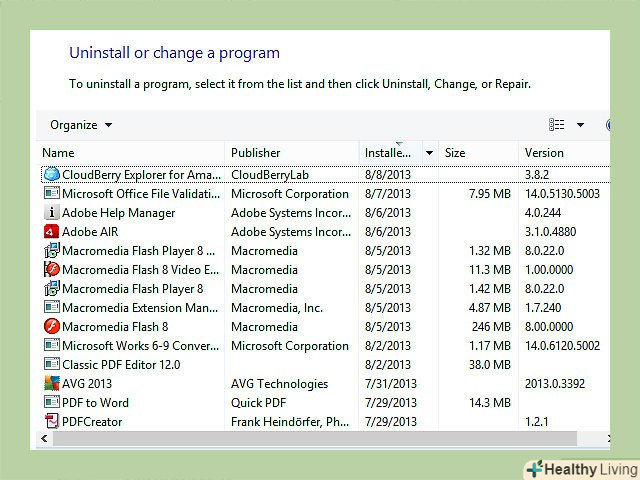
Task: Click the Classic PDF Editor 12.0 icon
Action: coord(51,364)
